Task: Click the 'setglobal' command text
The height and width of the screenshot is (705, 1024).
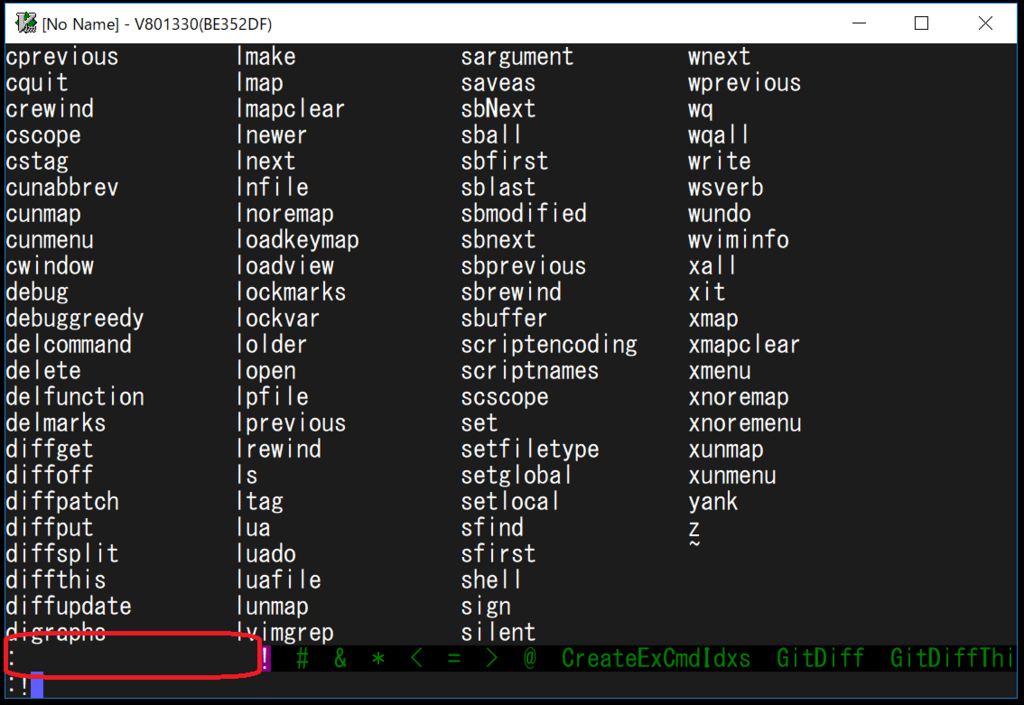Action: 517,475
